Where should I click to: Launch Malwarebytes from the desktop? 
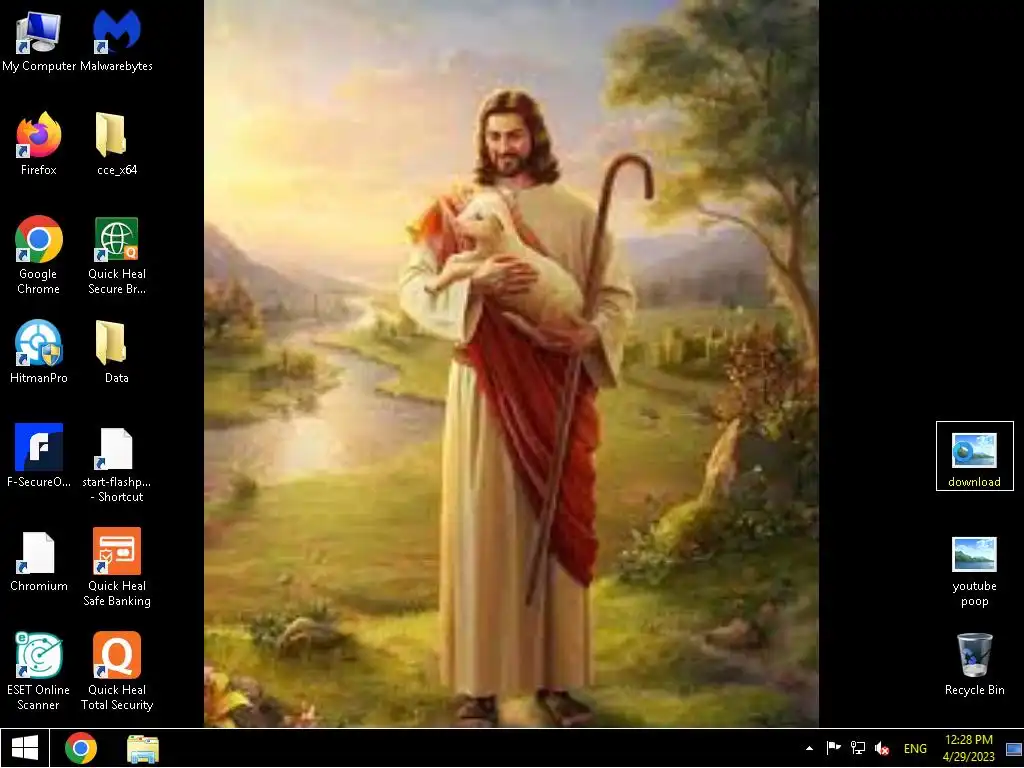[116, 39]
